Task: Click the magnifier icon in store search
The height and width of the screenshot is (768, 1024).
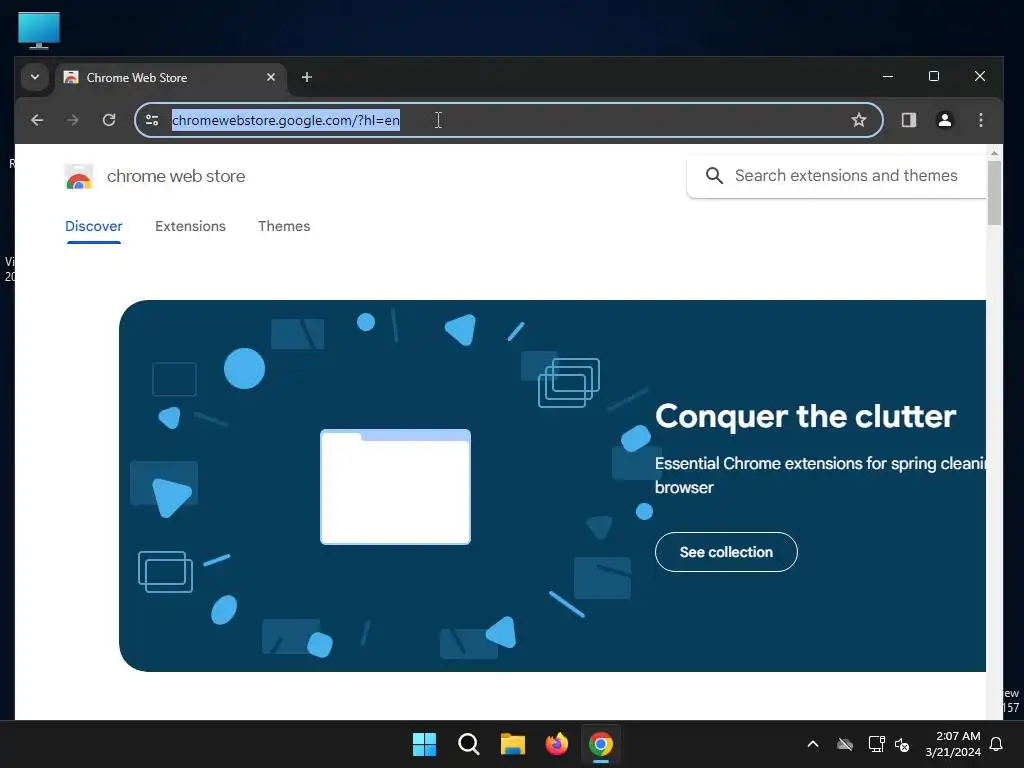Action: point(714,176)
